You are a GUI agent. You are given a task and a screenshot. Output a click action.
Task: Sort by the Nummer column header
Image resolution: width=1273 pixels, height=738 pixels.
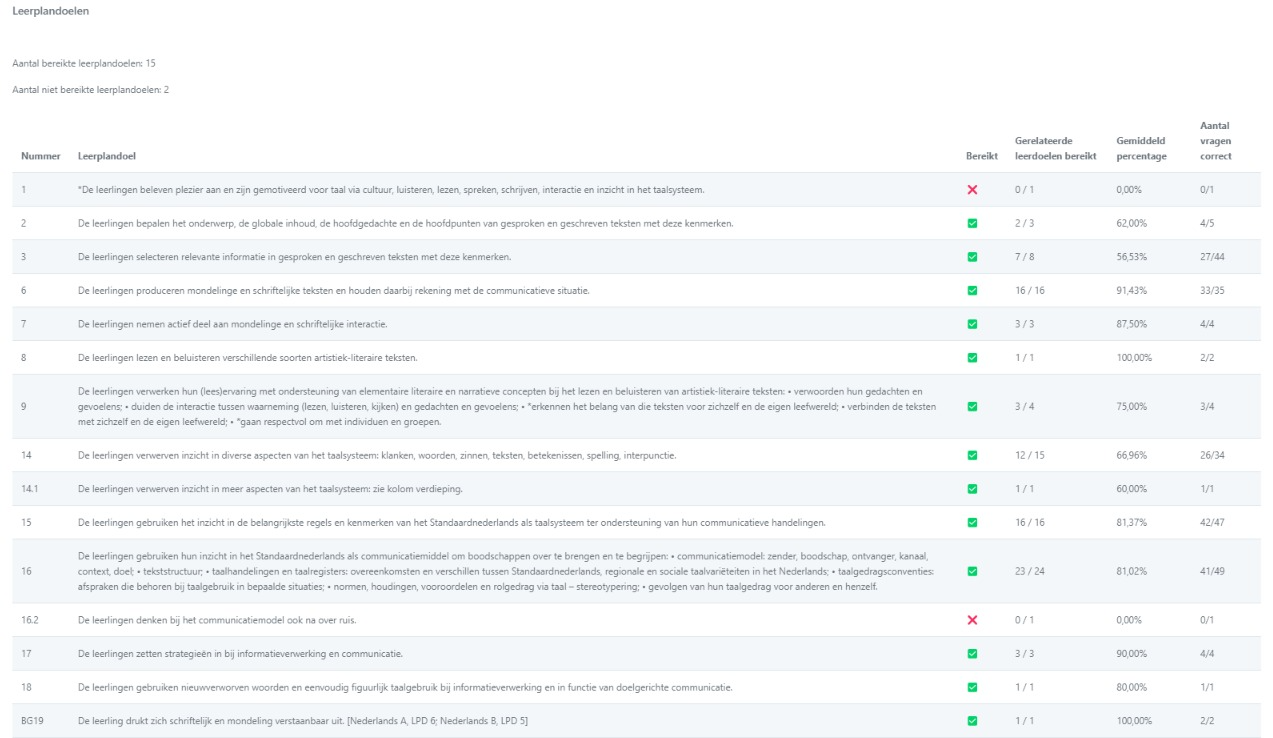tap(41, 156)
